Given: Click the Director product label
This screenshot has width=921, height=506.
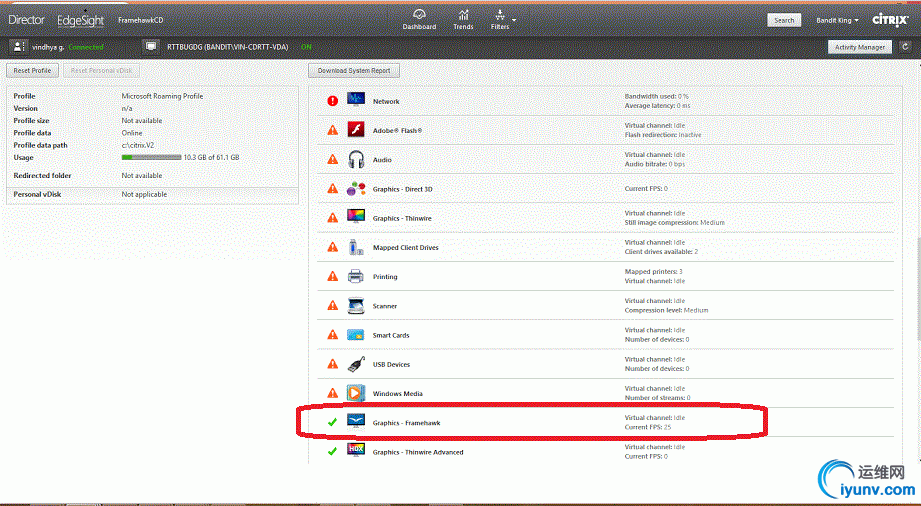Looking at the screenshot, I should coord(26,20).
